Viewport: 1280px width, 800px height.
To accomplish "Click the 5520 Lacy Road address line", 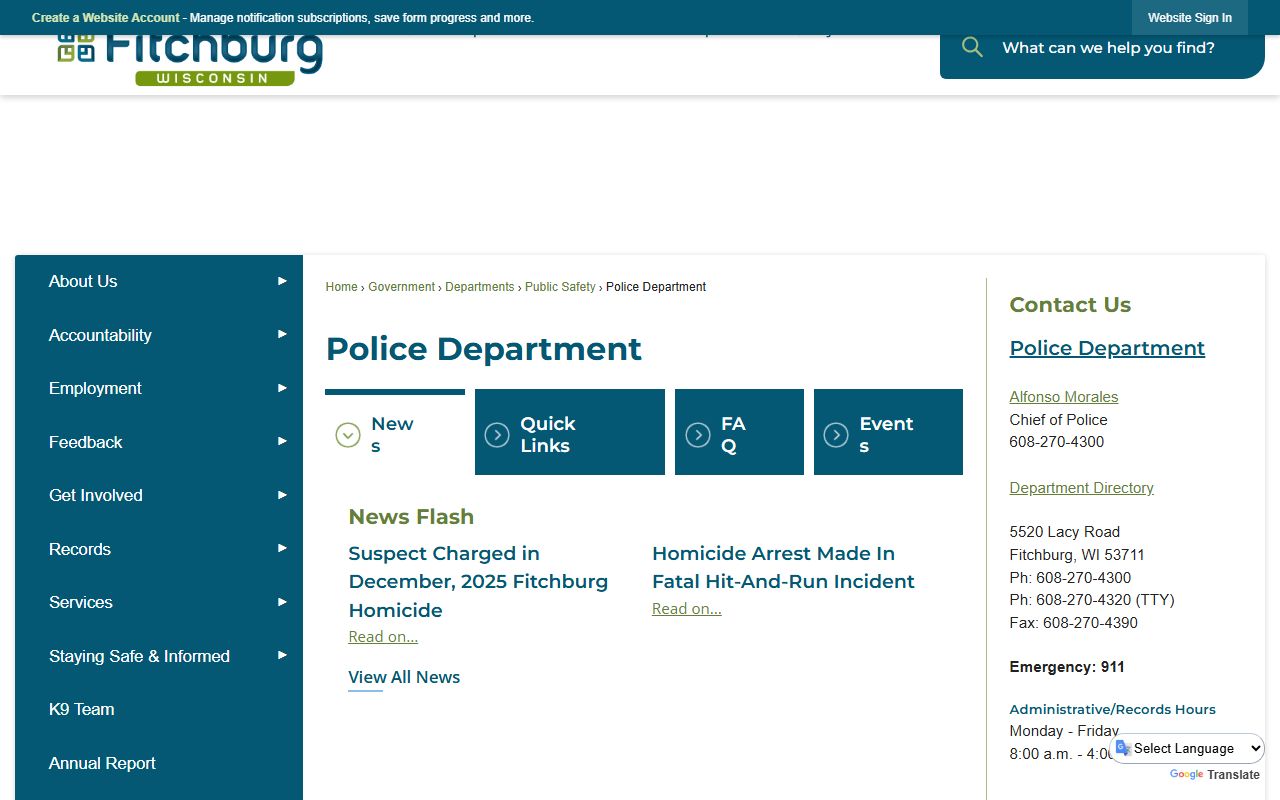I will (1064, 532).
